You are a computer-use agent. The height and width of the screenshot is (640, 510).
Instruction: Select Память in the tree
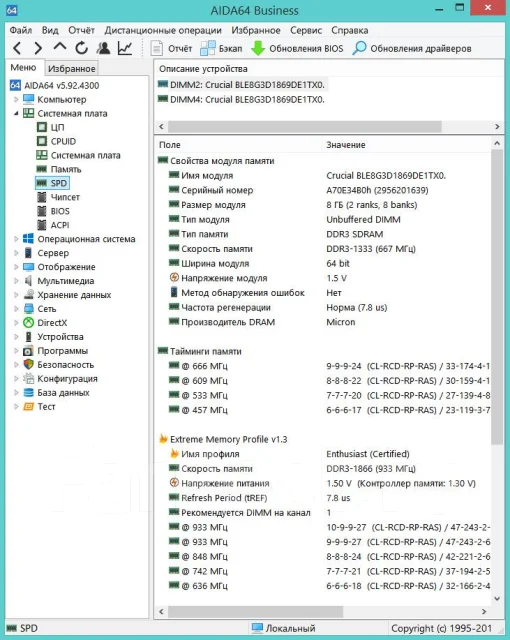pyautogui.click(x=59, y=169)
